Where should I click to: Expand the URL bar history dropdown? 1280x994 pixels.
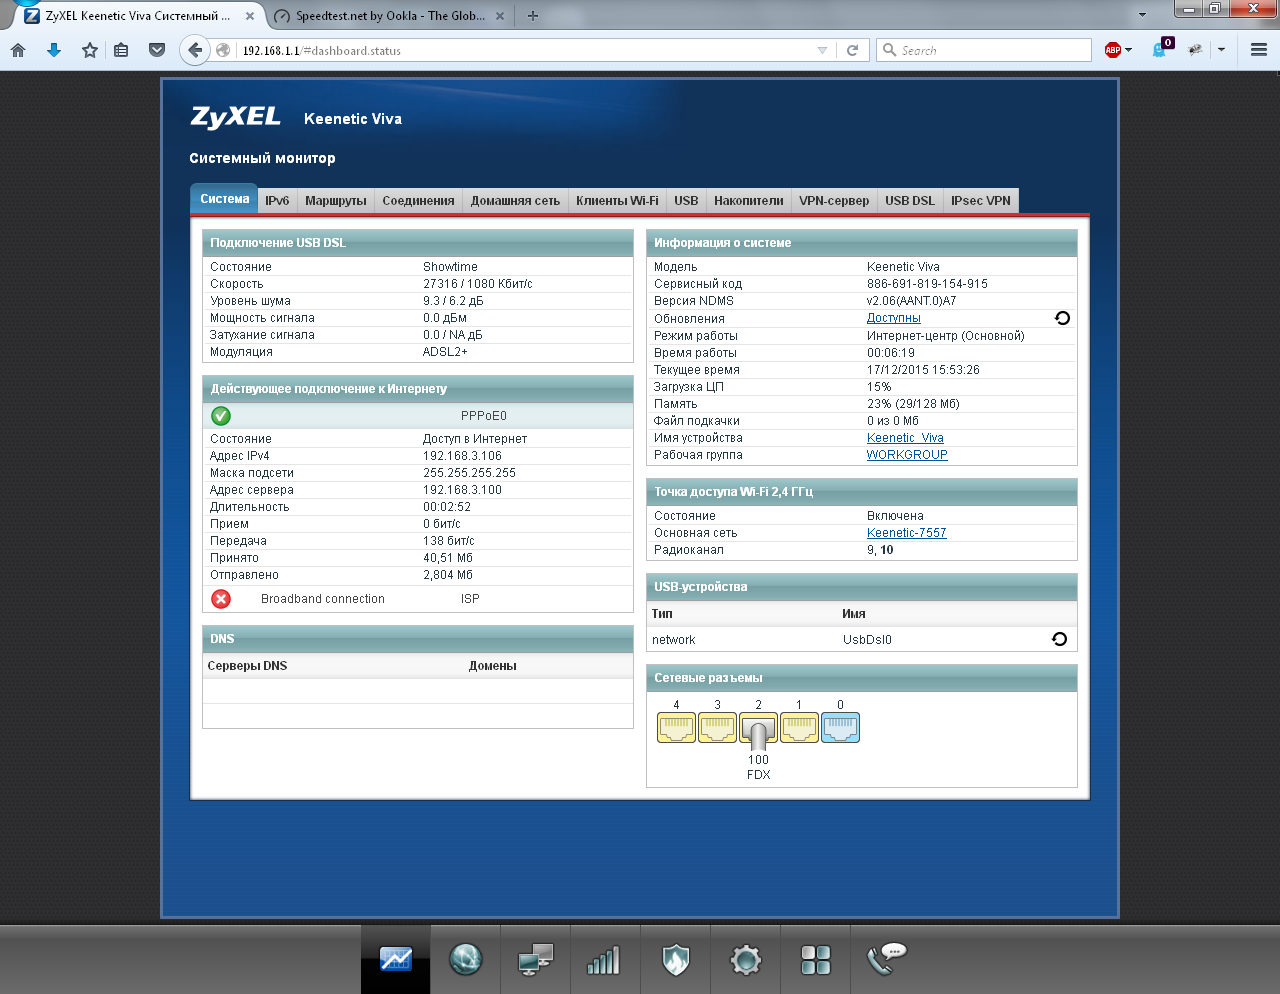pyautogui.click(x=822, y=50)
